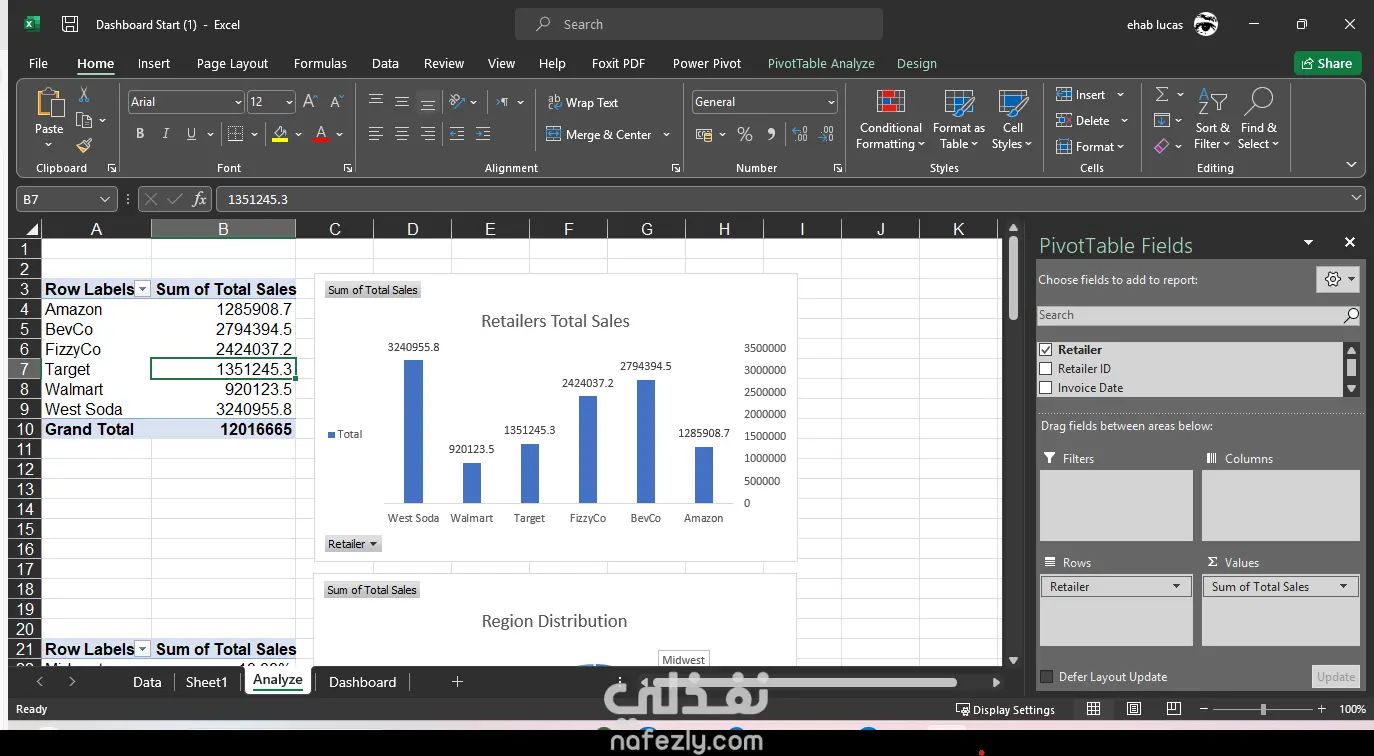Apply cell borders with the Borders icon
1374x756 pixels.
pyautogui.click(x=235, y=134)
